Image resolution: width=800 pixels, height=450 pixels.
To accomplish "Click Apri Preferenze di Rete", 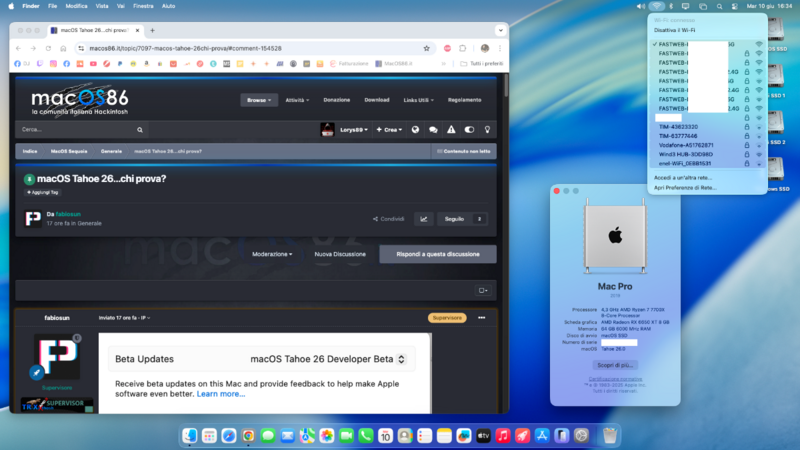I will tap(685, 188).
